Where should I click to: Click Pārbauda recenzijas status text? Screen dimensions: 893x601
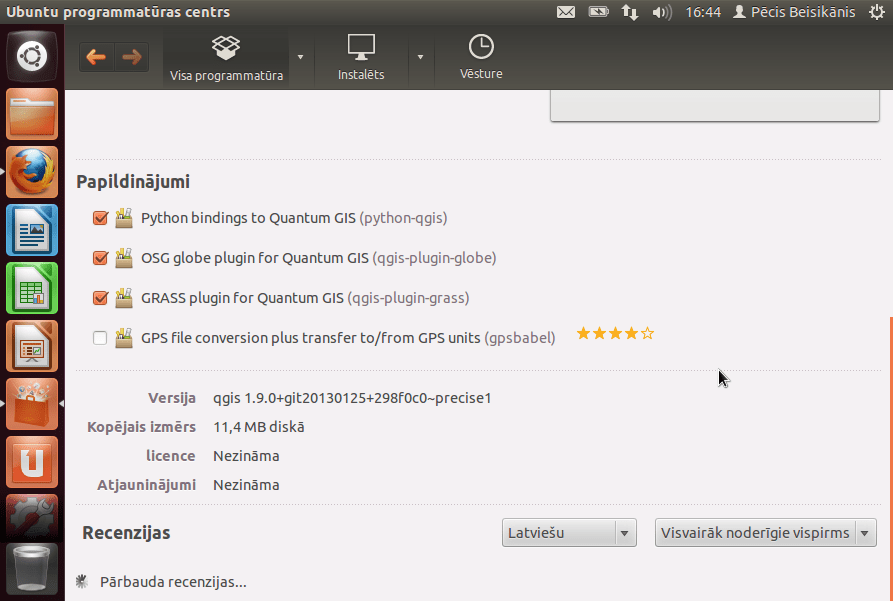173,582
